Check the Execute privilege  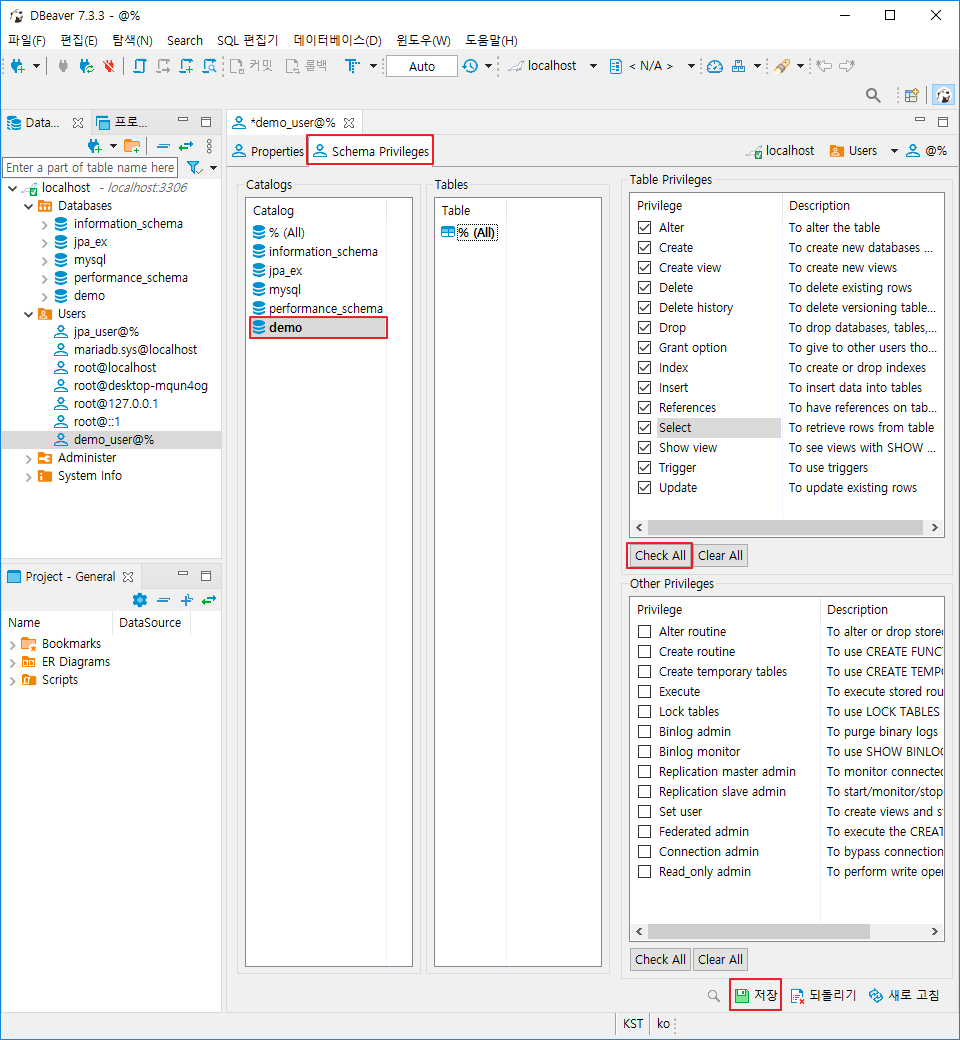[644, 691]
